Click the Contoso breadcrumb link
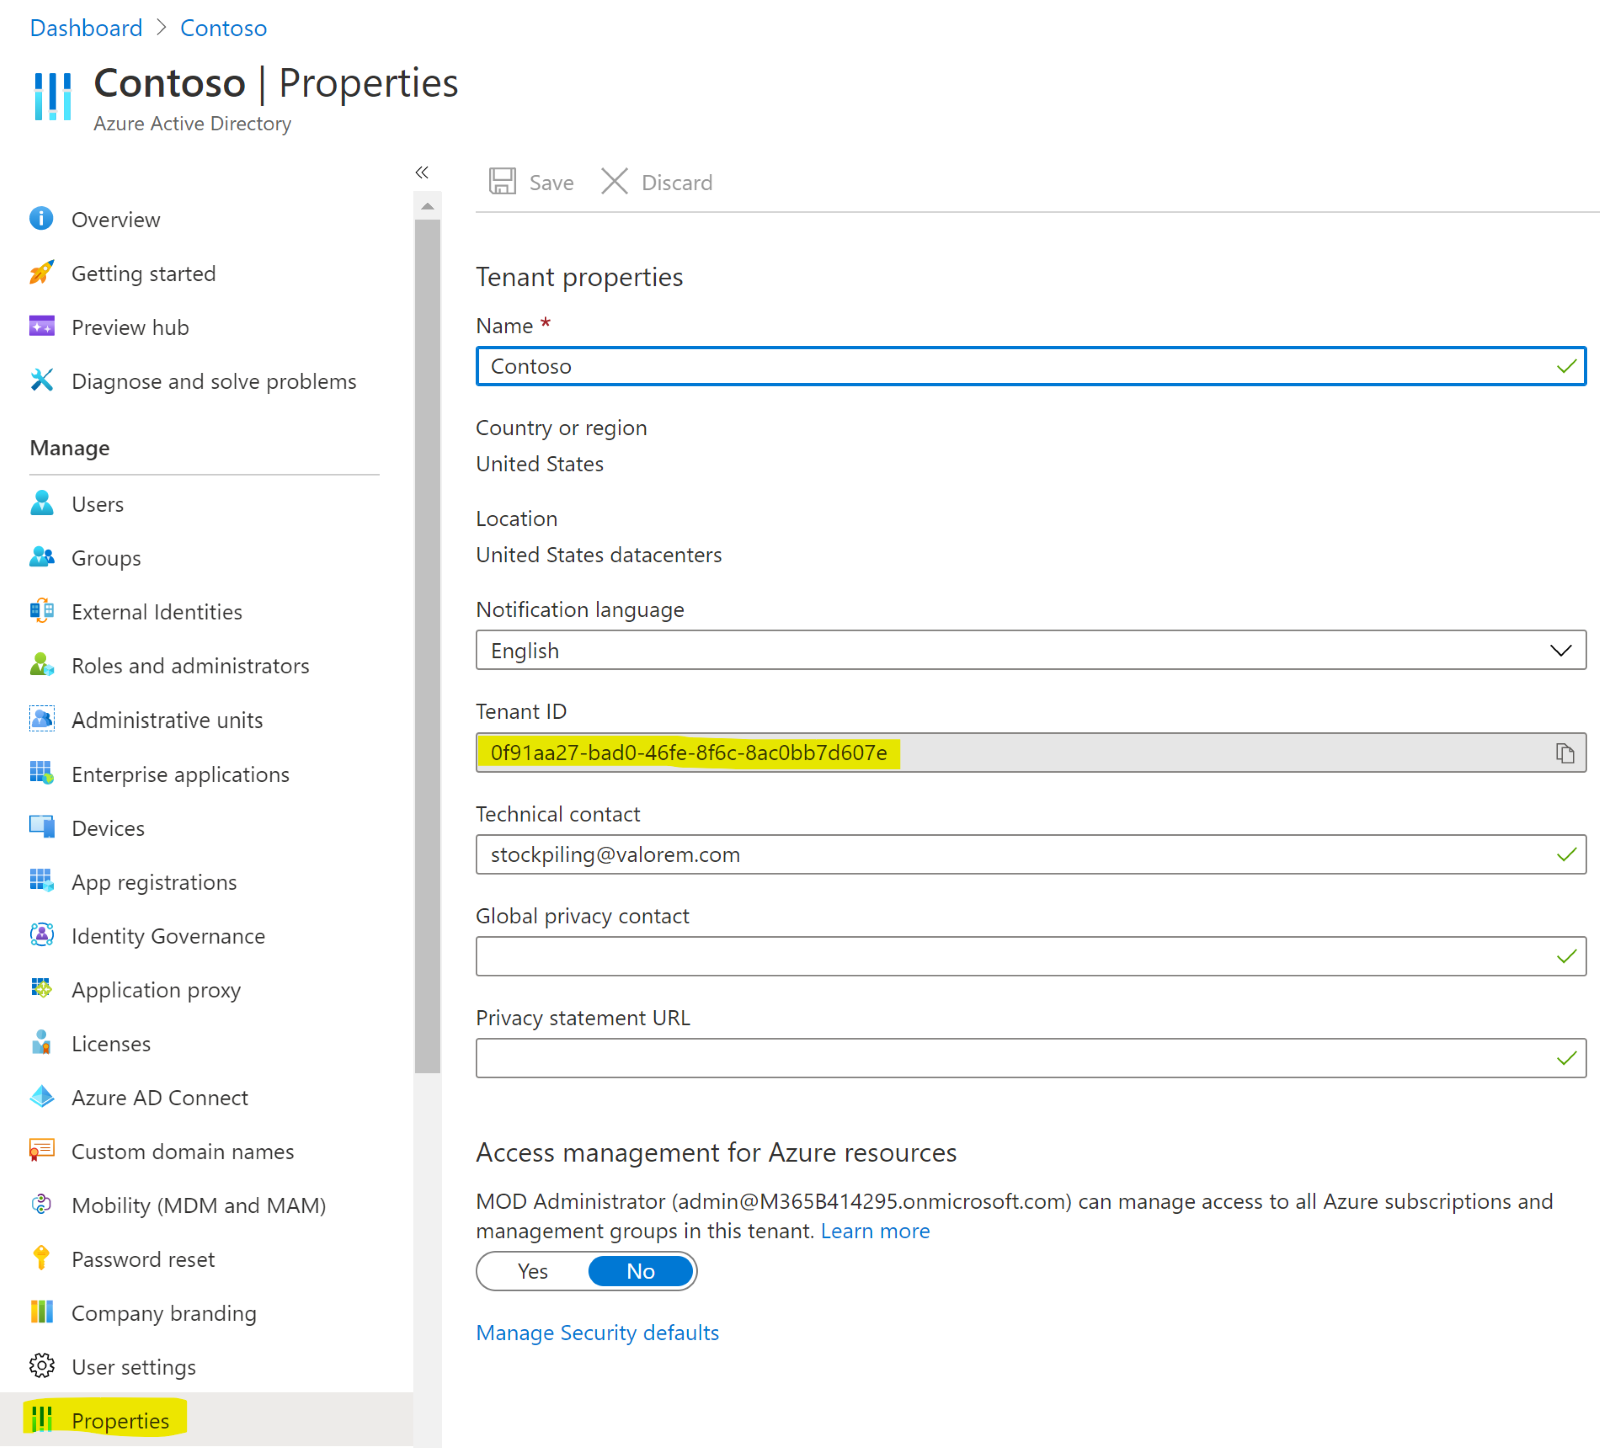1600x1448 pixels. click(223, 28)
